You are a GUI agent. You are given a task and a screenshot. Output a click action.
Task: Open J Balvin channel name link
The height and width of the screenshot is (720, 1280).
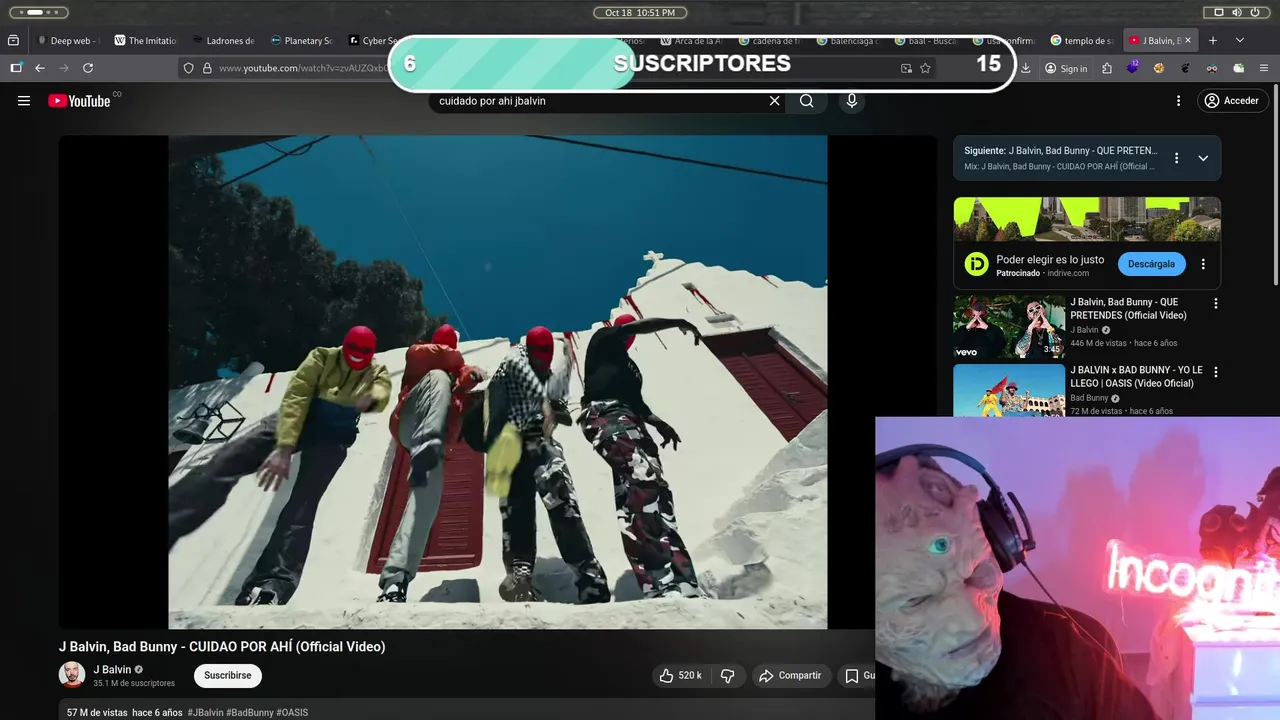click(x=113, y=670)
